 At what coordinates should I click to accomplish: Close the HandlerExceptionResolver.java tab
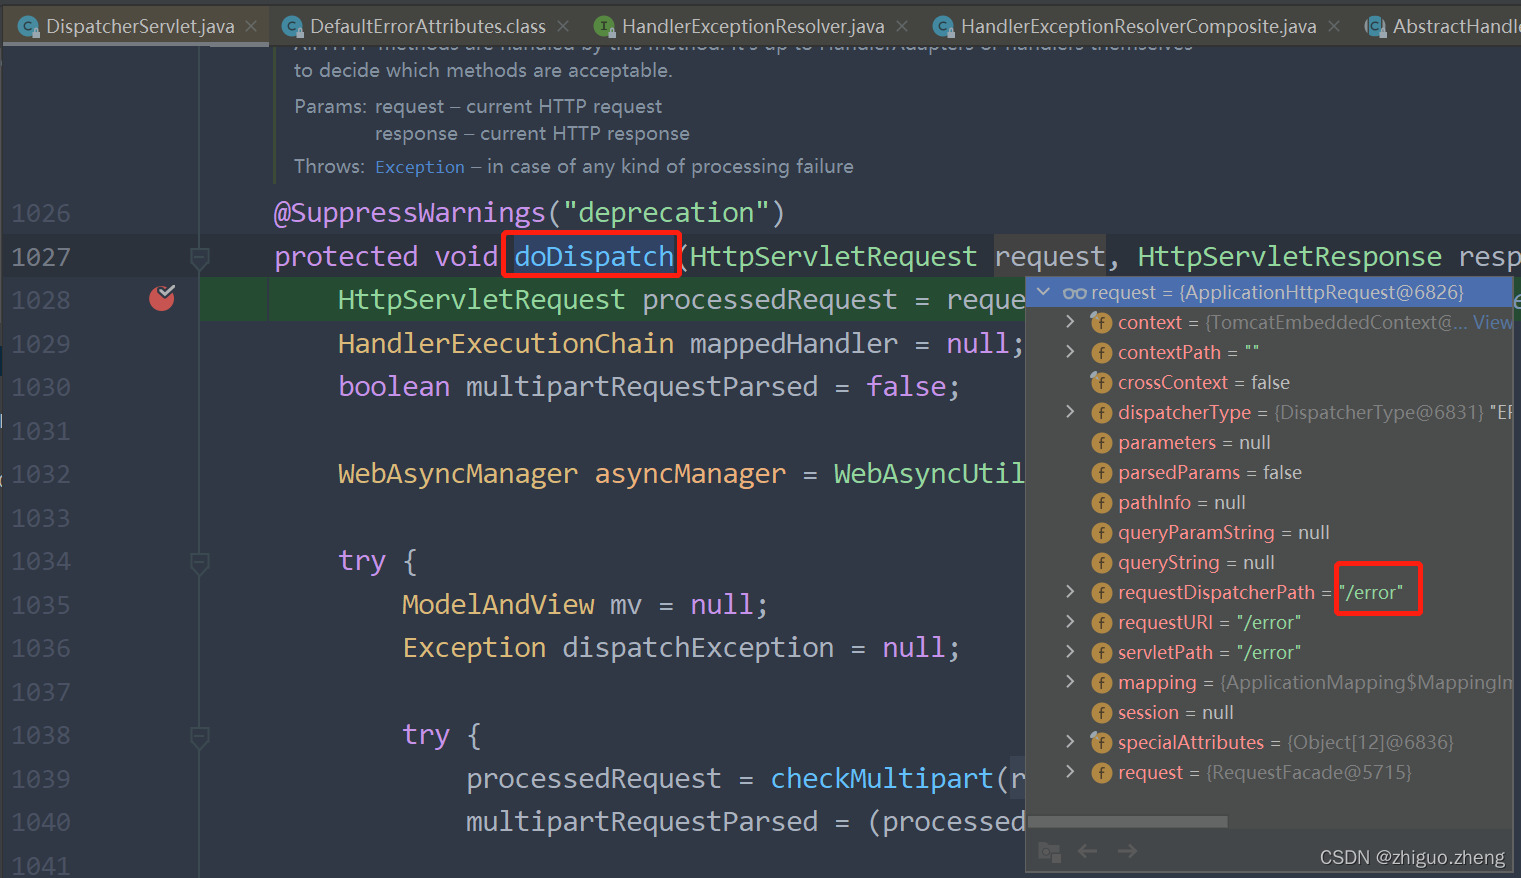(902, 26)
